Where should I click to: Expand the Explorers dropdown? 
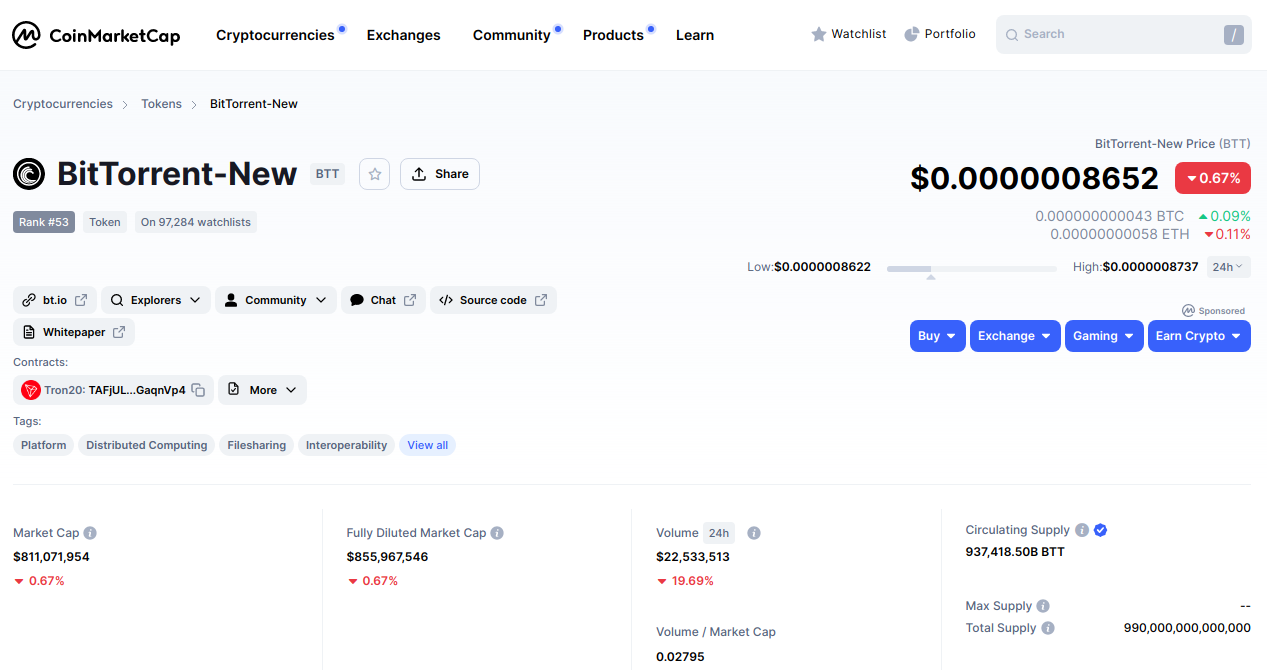(x=156, y=300)
